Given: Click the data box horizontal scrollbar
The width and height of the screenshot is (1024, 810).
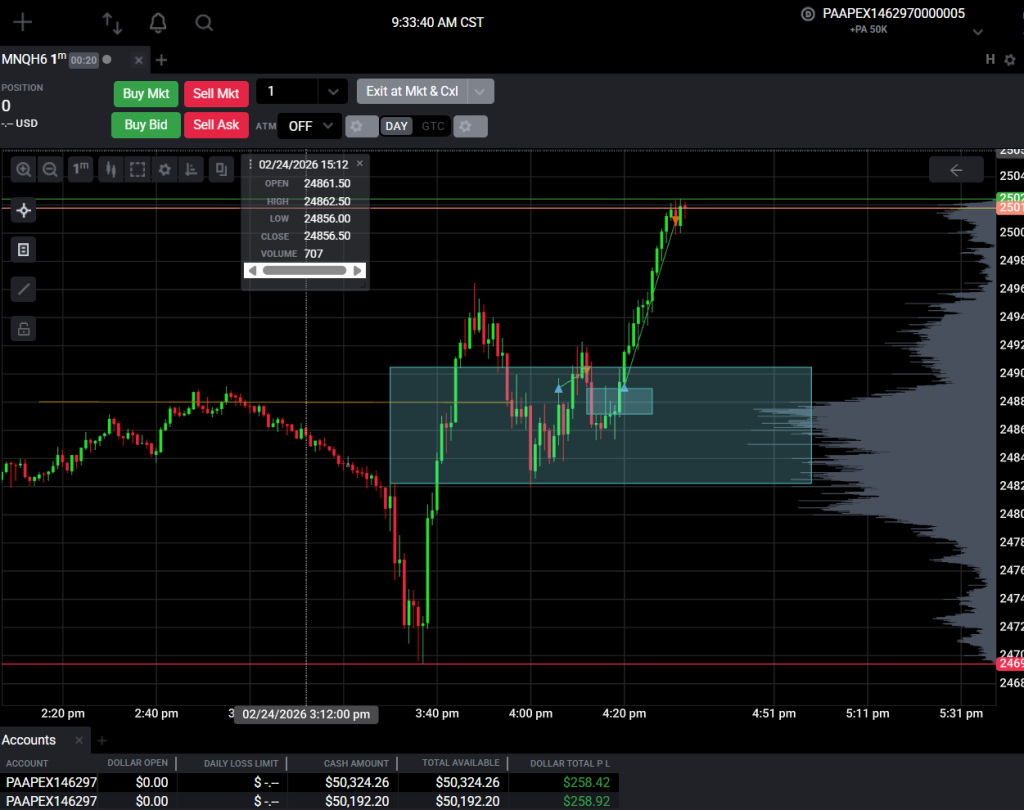Looking at the screenshot, I should [x=305, y=270].
